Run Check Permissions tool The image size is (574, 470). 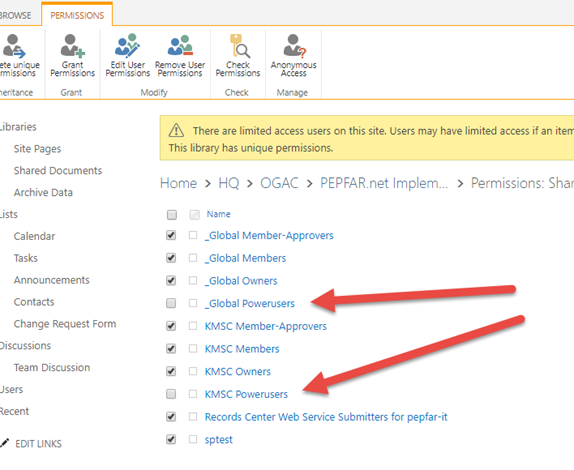238,55
